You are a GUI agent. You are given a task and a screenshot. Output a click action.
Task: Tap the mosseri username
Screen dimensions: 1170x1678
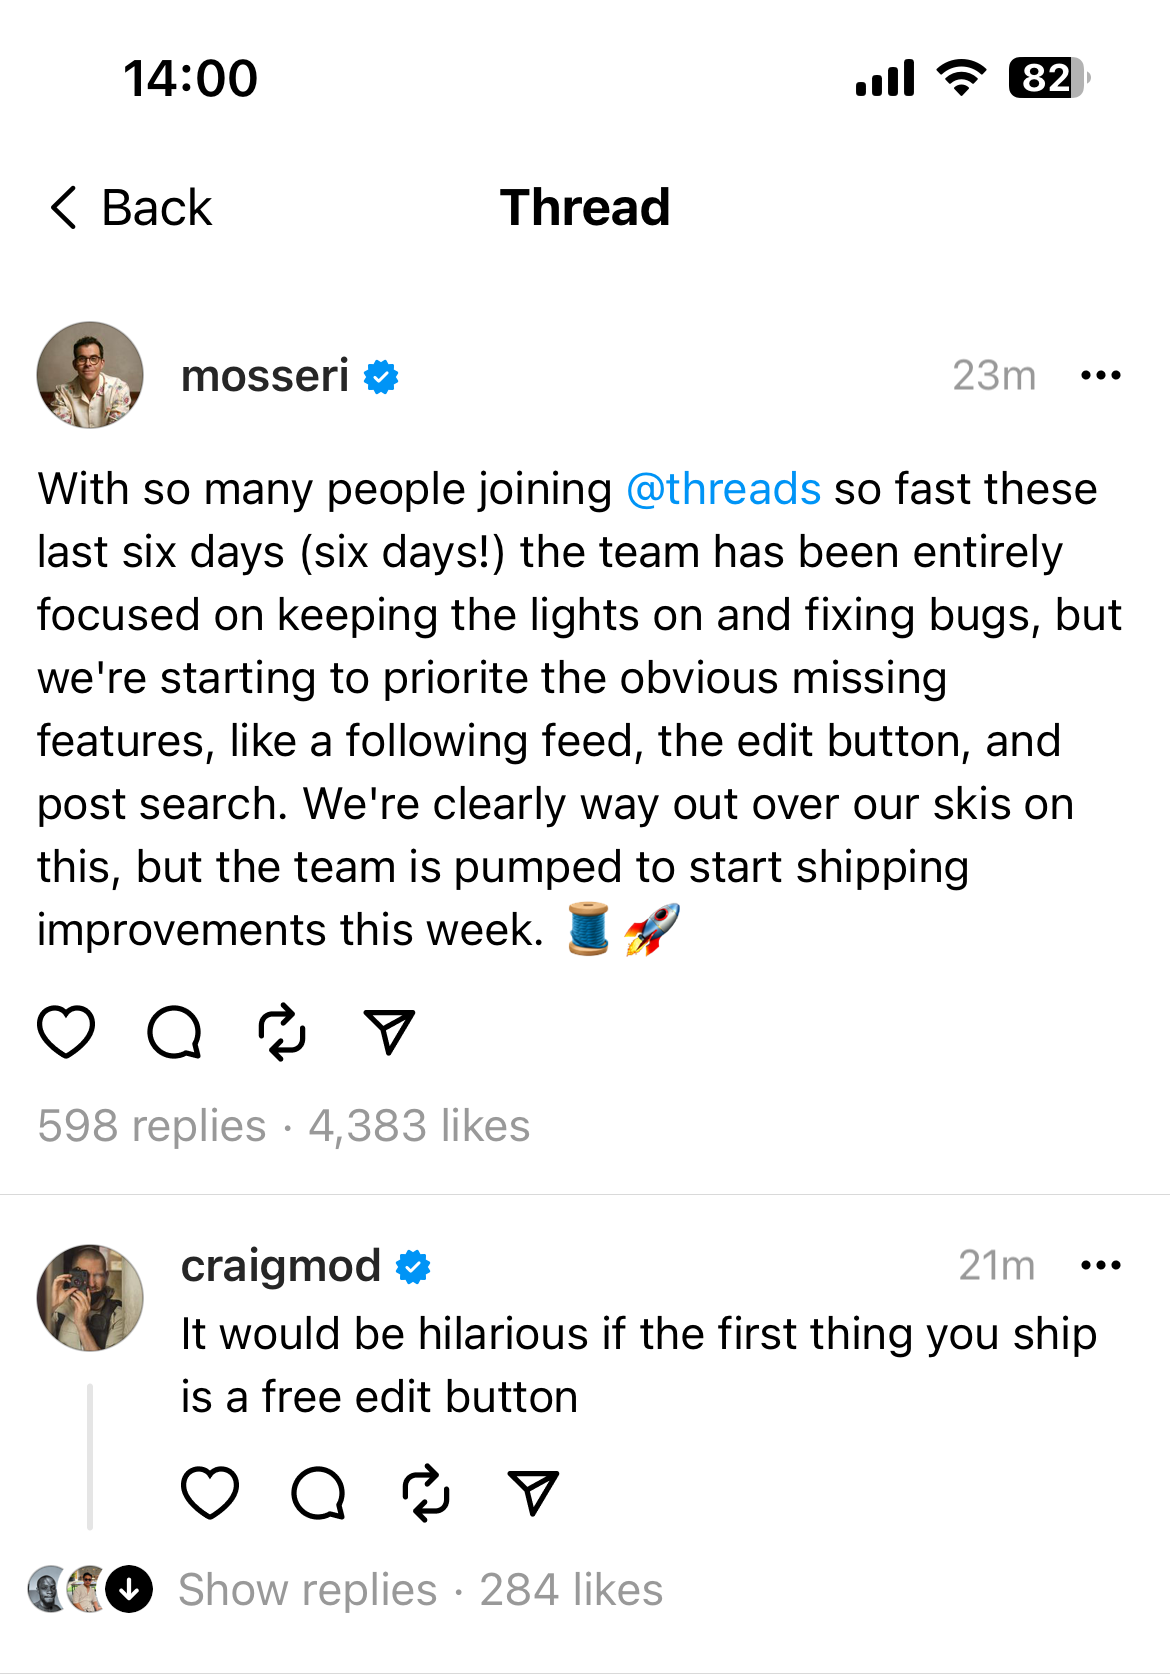265,376
